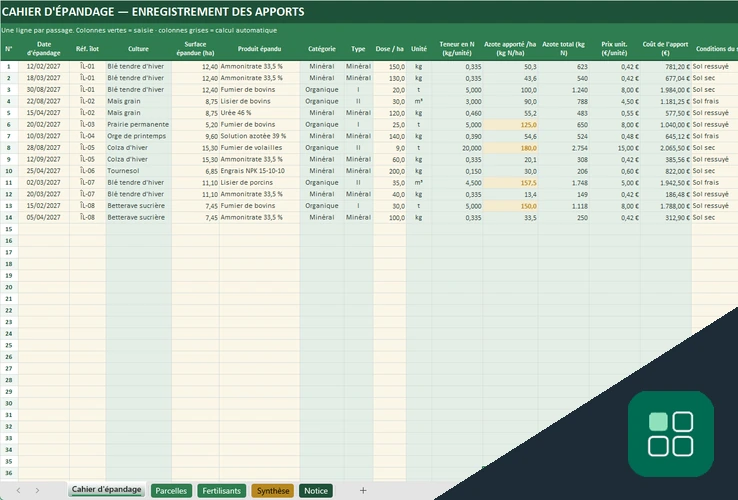Viewport: 738px width, 500px height.
Task: Select the Prairie permanente culture cell
Action: click(x=138, y=124)
